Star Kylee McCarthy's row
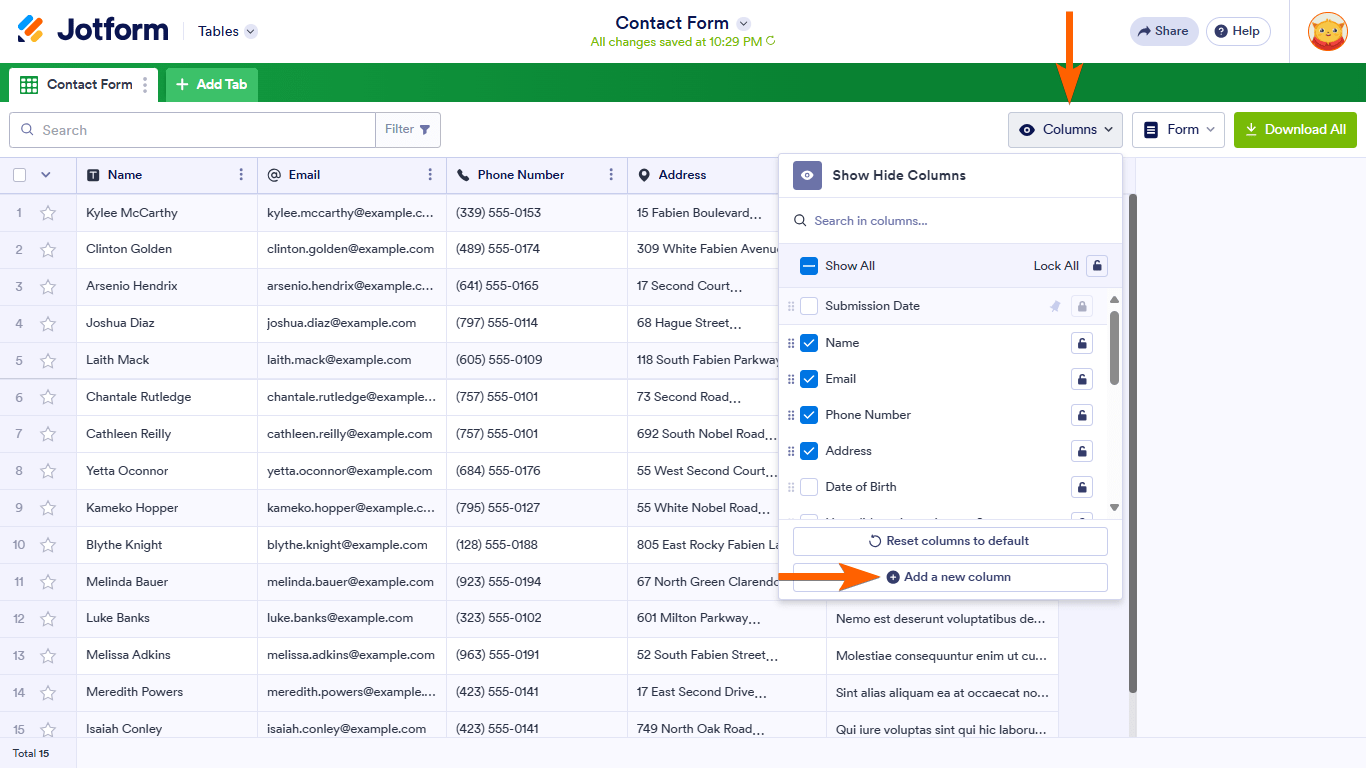This screenshot has height=768, width=1366. click(48, 213)
